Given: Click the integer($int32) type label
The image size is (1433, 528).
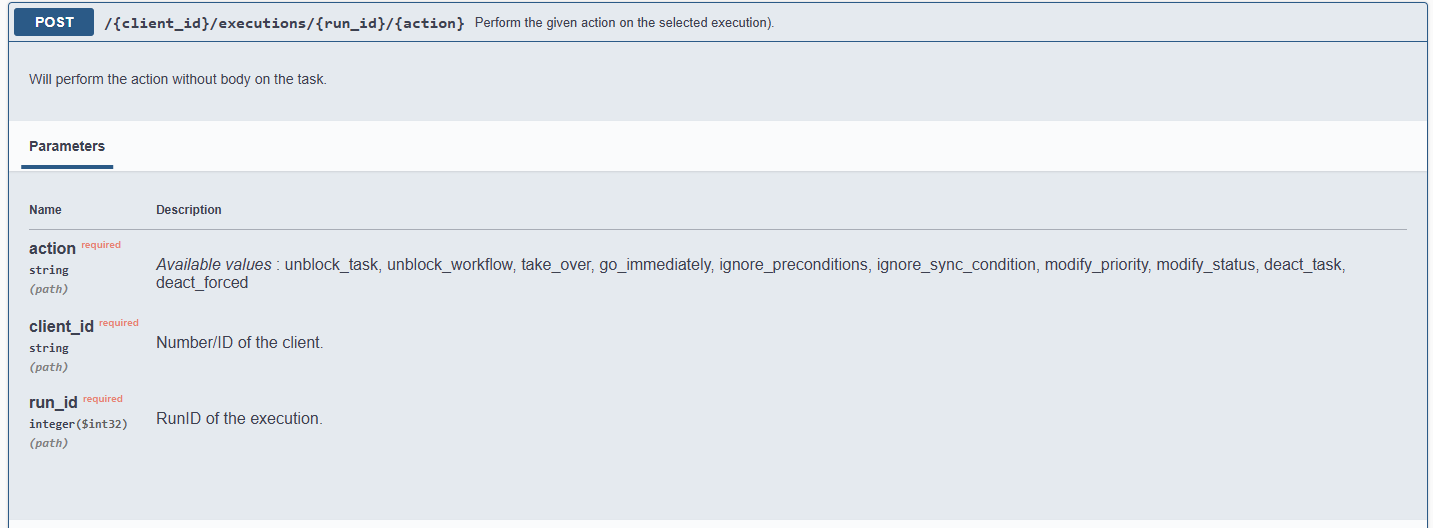Looking at the screenshot, I should pyautogui.click(x=78, y=424).
